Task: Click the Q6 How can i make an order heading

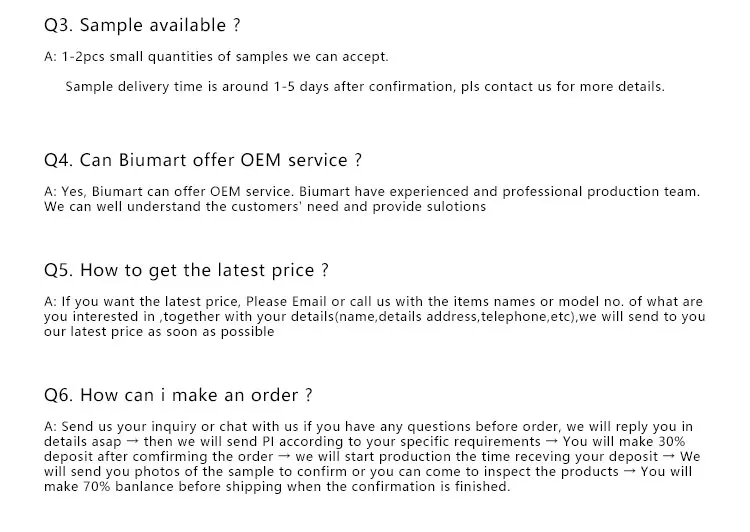Action: [178, 395]
